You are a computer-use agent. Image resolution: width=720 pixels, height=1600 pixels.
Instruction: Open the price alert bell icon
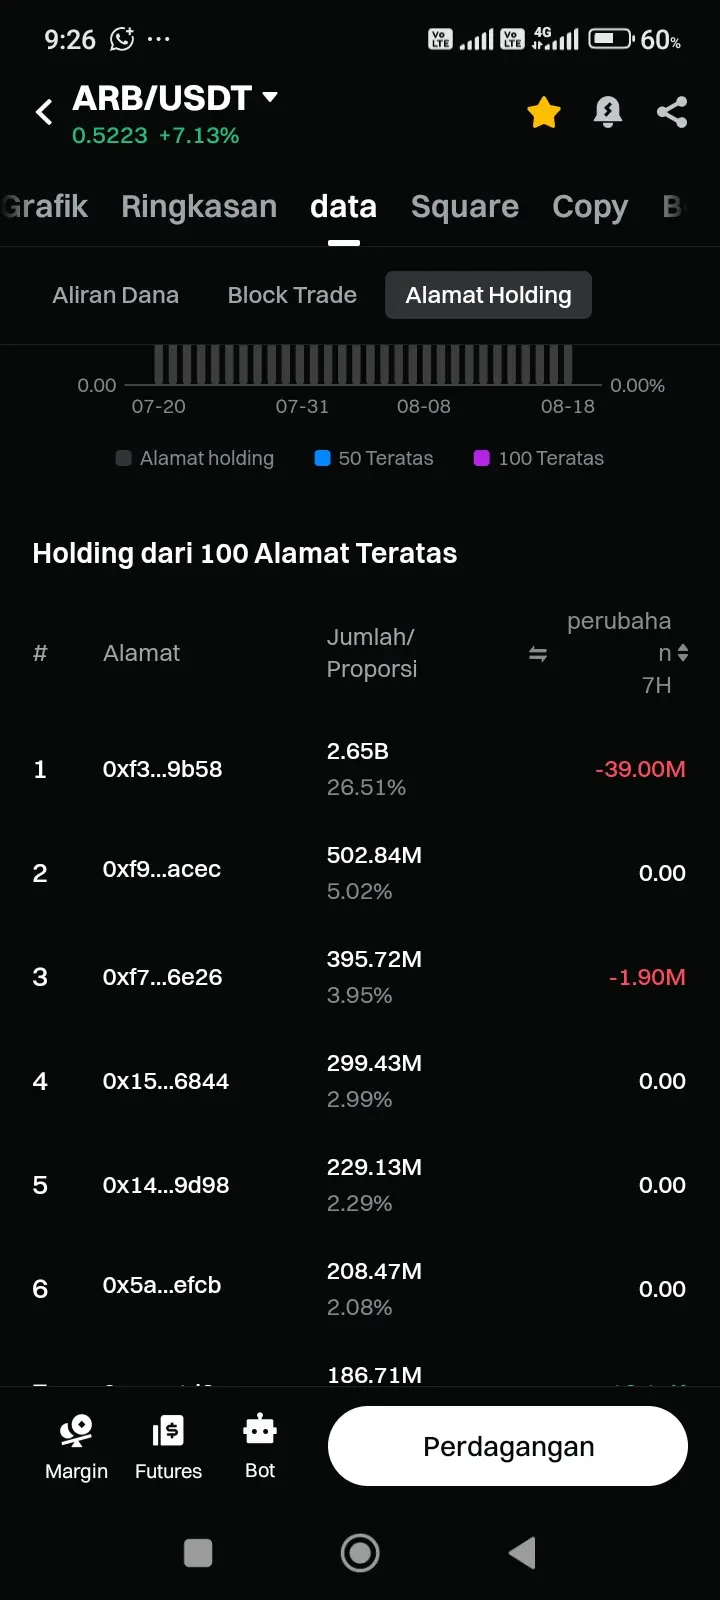[608, 112]
